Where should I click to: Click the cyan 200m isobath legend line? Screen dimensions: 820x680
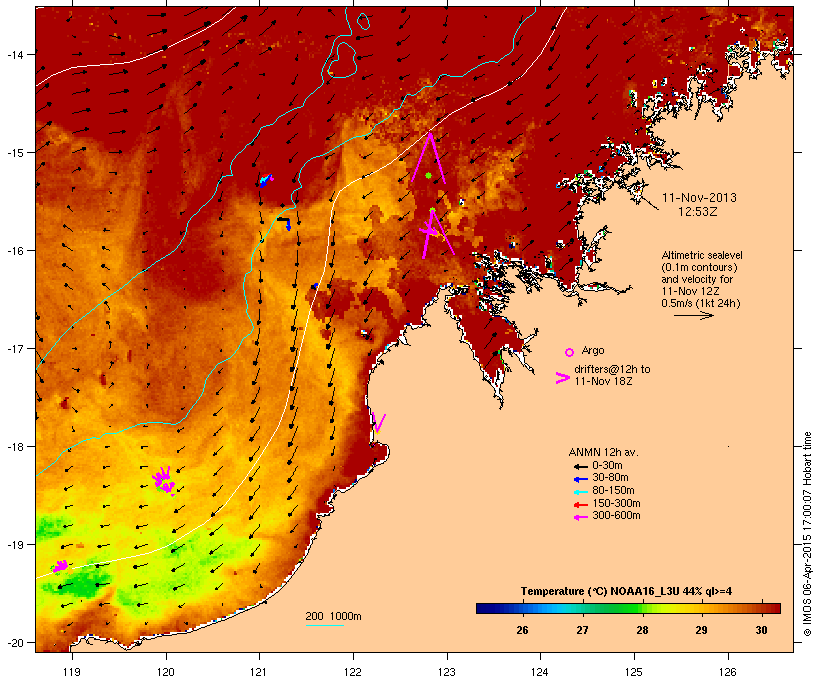(x=324, y=625)
